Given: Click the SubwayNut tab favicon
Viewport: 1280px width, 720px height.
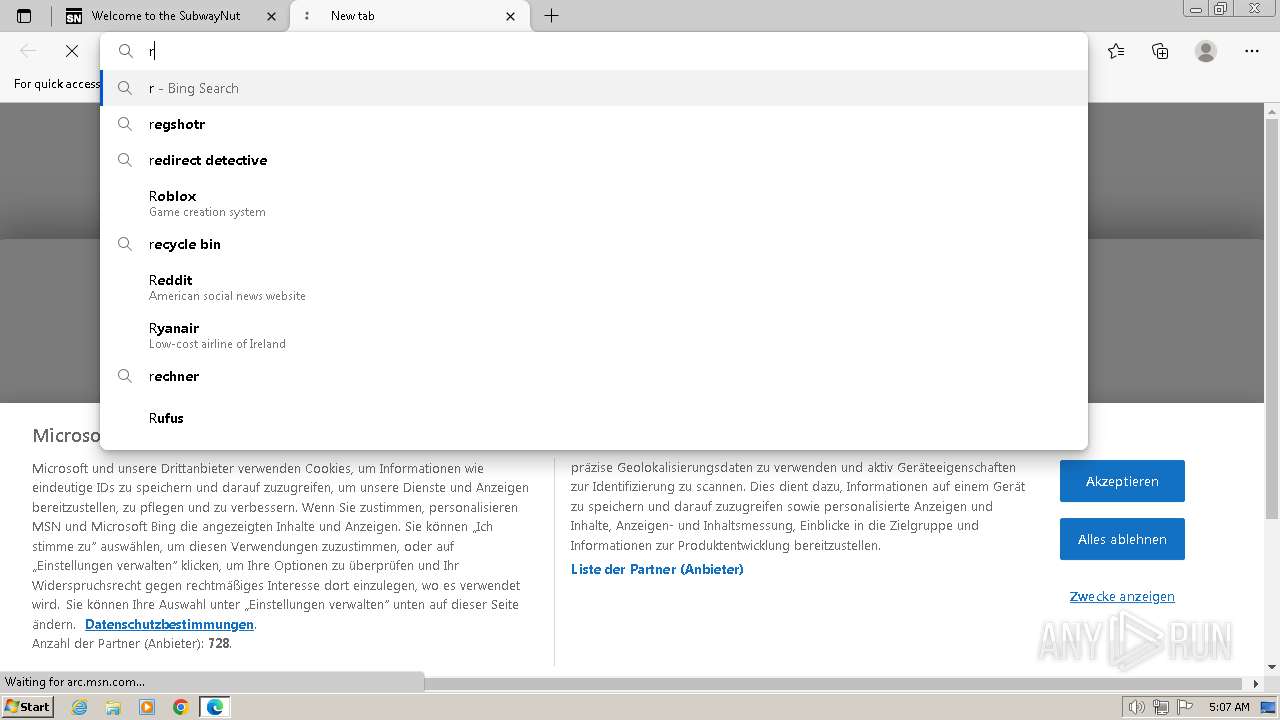Looking at the screenshot, I should (x=74, y=16).
